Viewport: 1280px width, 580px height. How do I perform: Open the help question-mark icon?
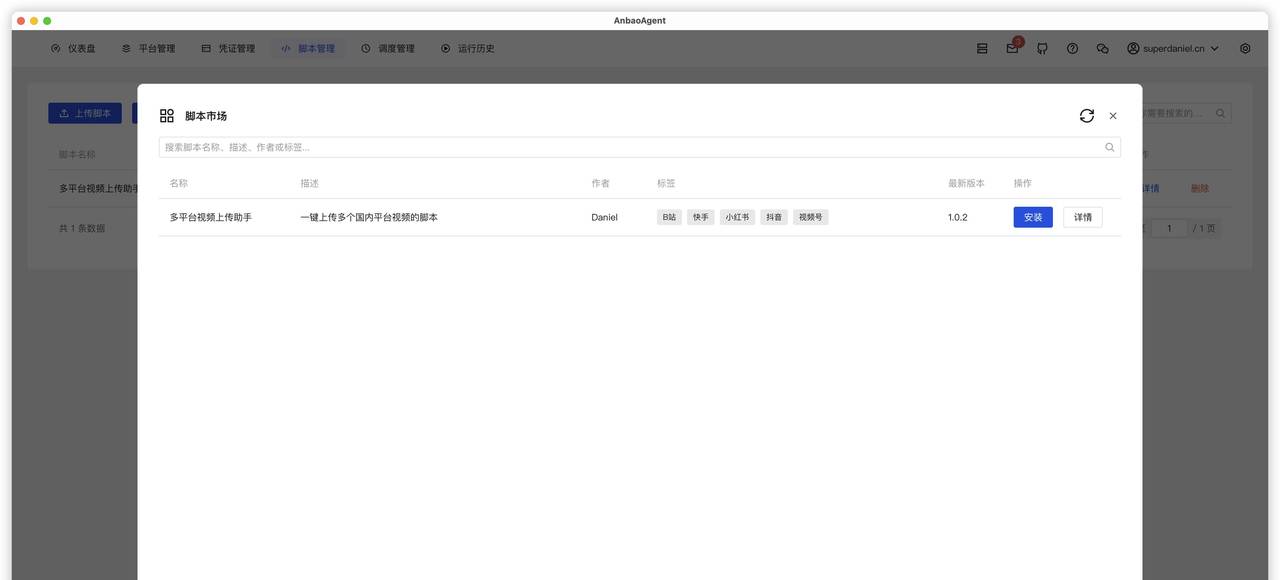[1071, 46]
